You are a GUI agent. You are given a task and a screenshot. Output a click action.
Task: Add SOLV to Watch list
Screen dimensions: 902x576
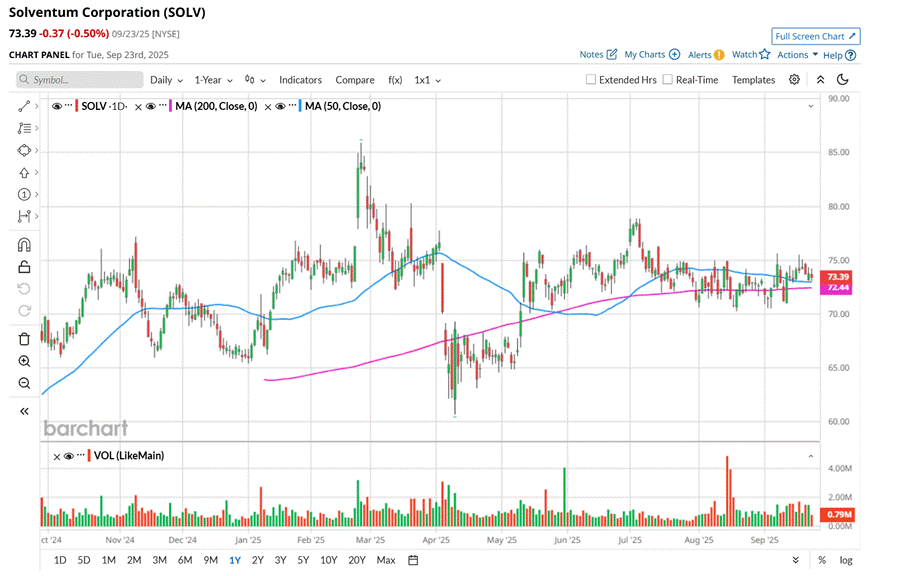751,55
